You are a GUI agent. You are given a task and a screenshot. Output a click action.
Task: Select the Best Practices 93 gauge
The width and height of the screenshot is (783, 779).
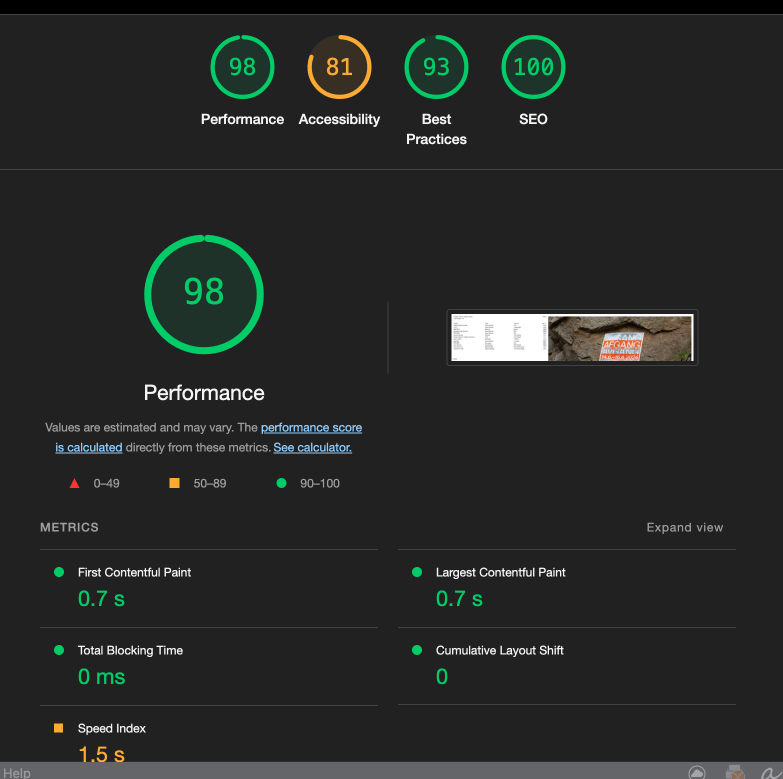point(436,68)
